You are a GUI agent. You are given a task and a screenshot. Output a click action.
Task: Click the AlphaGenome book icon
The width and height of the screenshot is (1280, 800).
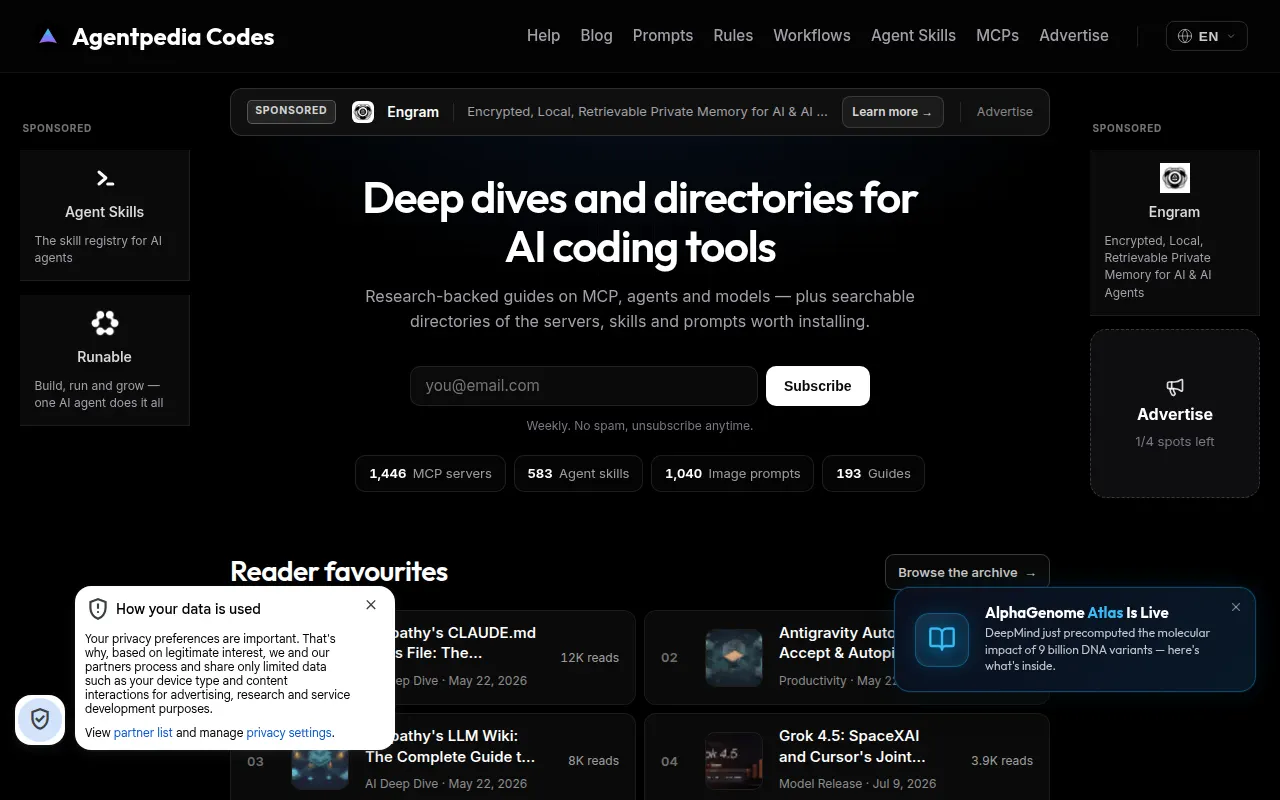(x=942, y=639)
